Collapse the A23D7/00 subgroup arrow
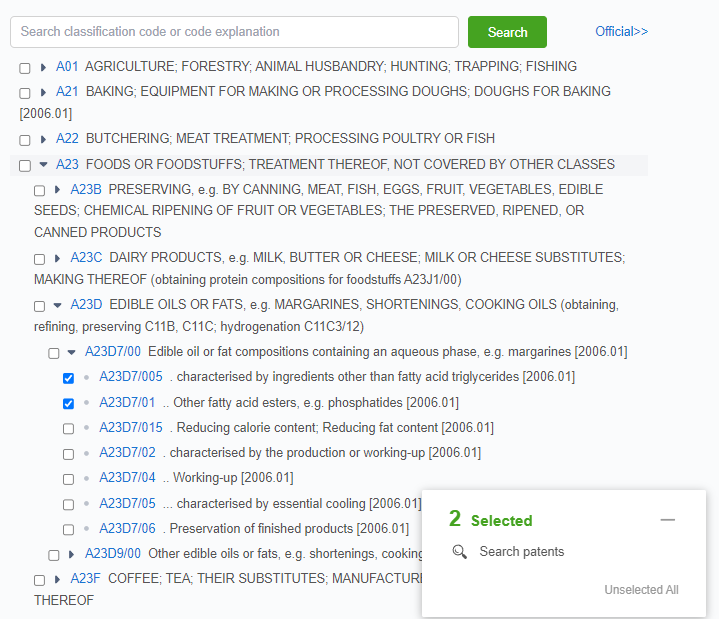 [71, 352]
